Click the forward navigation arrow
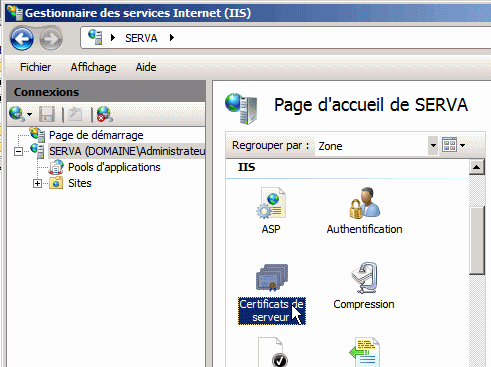This screenshot has width=491, height=367. click(x=51, y=39)
